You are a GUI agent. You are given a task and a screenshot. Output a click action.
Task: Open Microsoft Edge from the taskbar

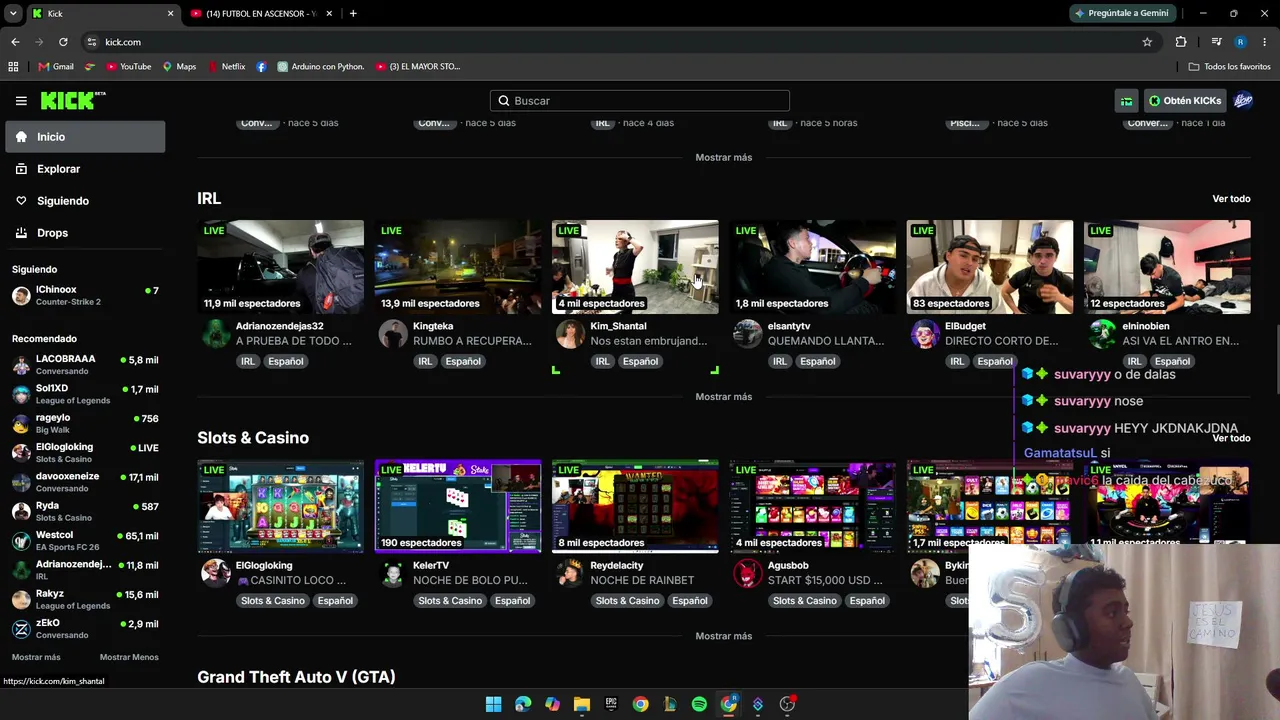pyautogui.click(x=523, y=704)
